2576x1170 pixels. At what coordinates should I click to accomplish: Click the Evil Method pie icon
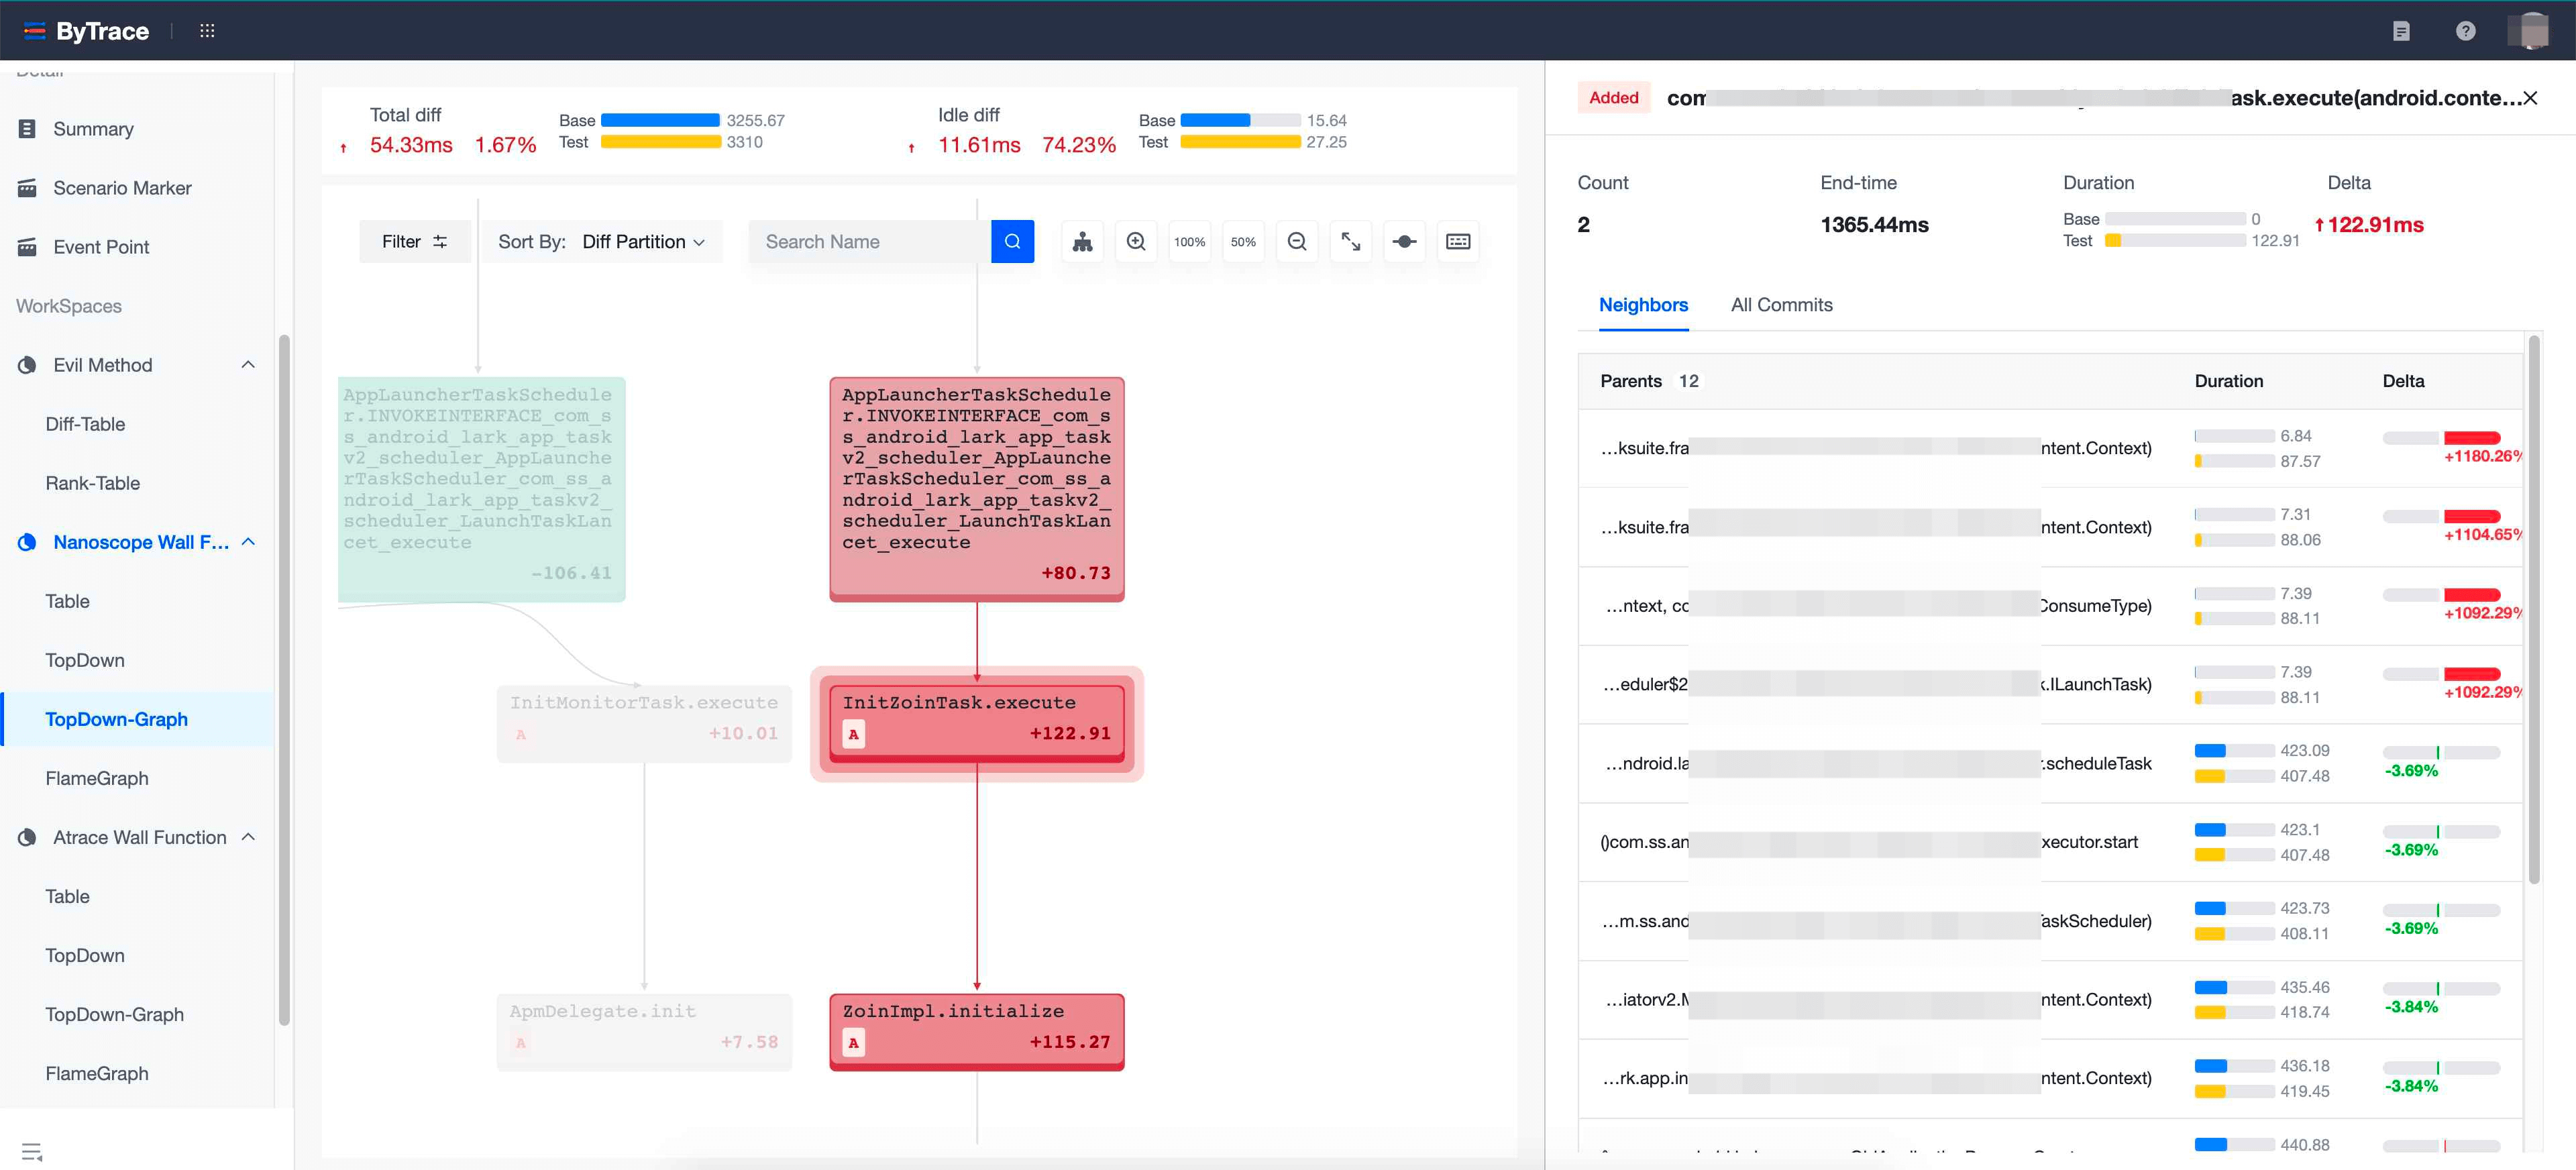tap(27, 365)
